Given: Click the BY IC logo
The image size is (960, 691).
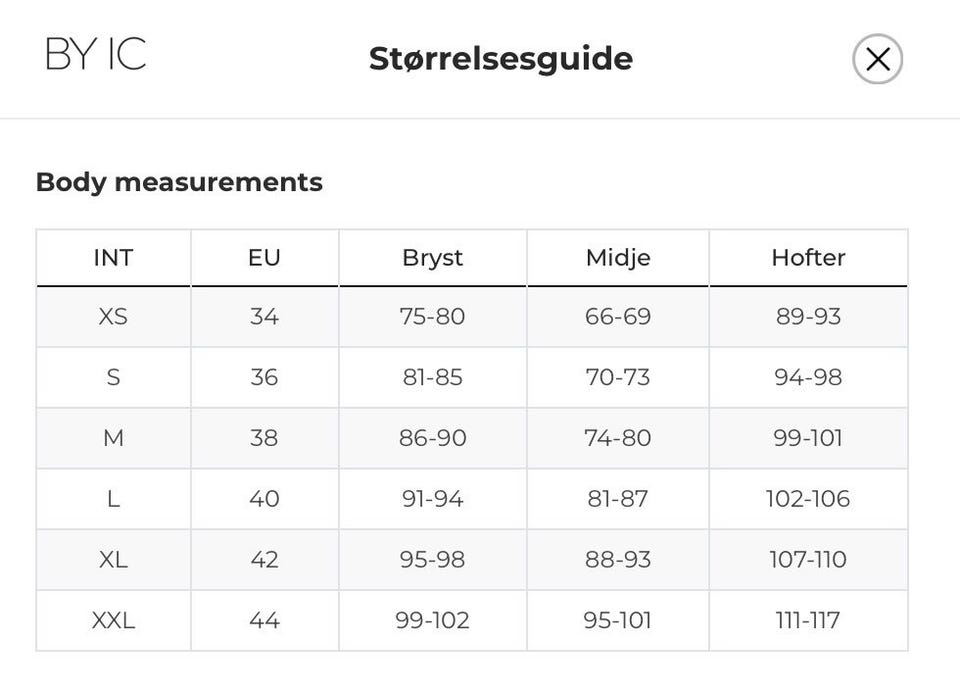Looking at the screenshot, I should [x=96, y=55].
